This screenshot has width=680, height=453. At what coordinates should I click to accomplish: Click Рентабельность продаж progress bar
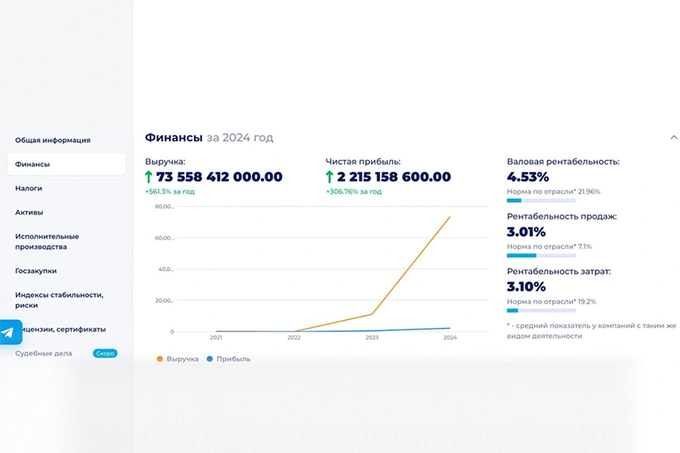[558, 255]
